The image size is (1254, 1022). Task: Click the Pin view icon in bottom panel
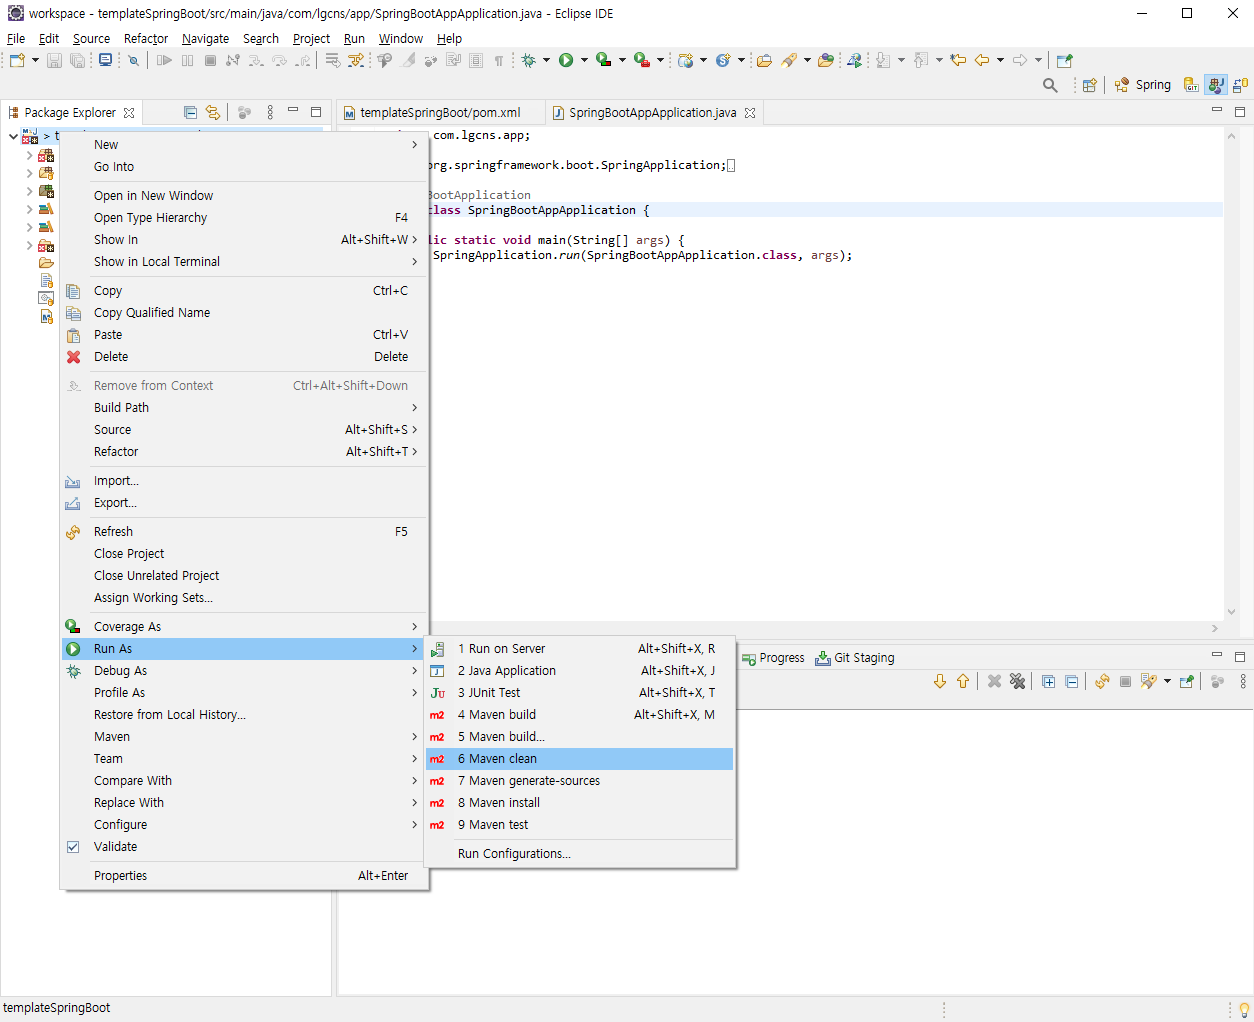pyautogui.click(x=1187, y=681)
